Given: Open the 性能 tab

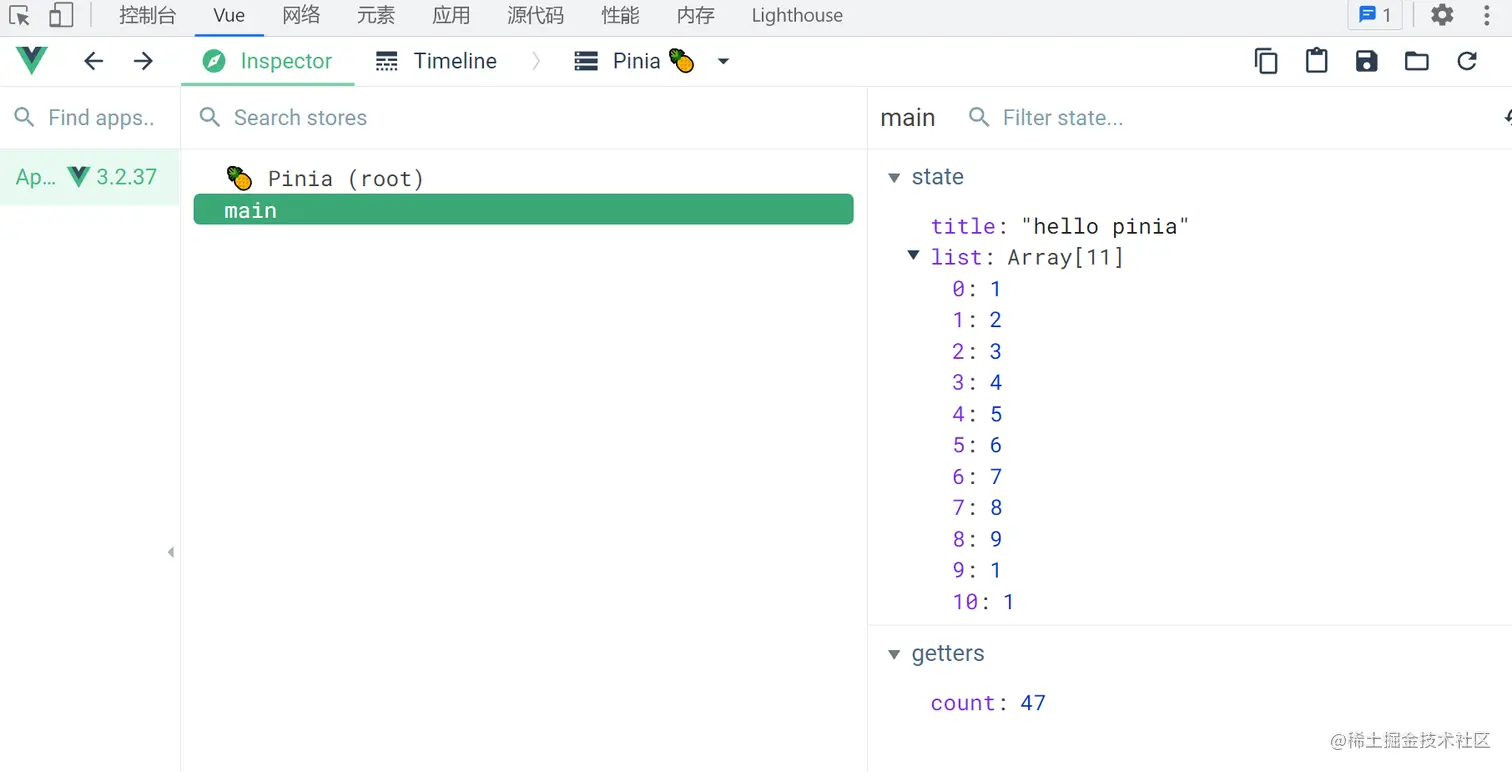Looking at the screenshot, I should pos(620,15).
